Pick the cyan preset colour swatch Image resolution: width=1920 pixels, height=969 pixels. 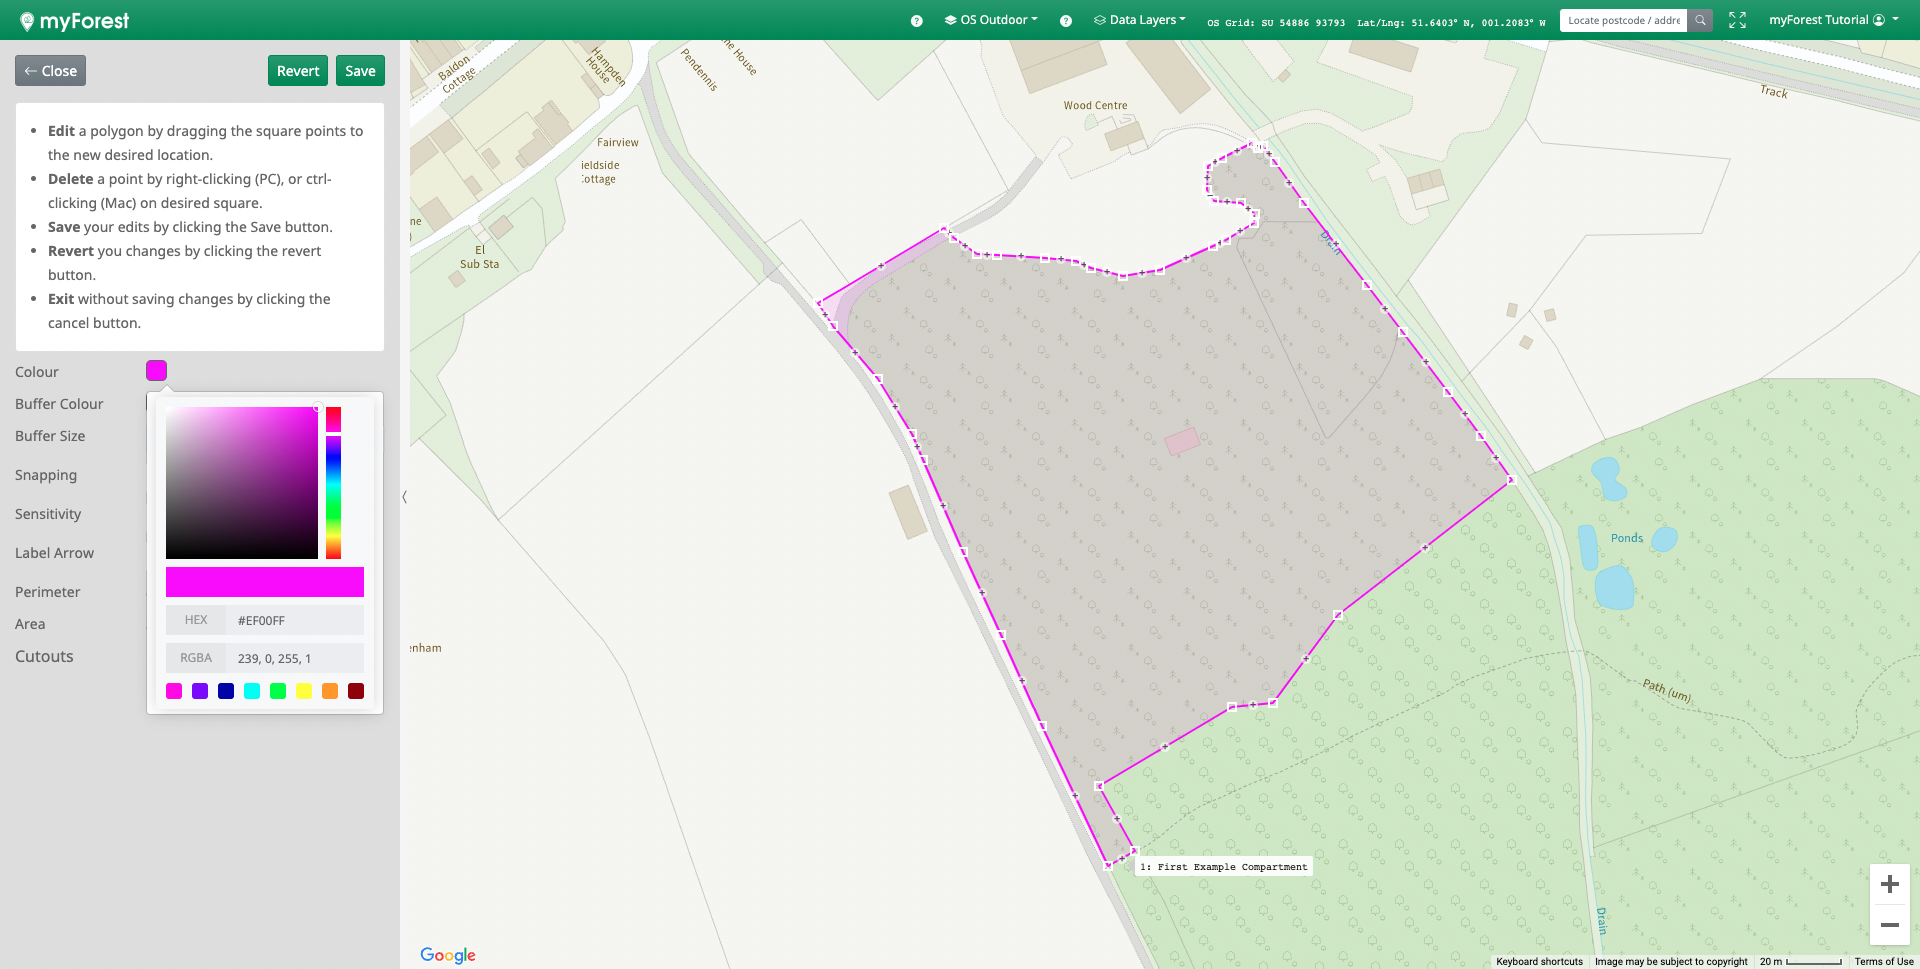(252, 691)
